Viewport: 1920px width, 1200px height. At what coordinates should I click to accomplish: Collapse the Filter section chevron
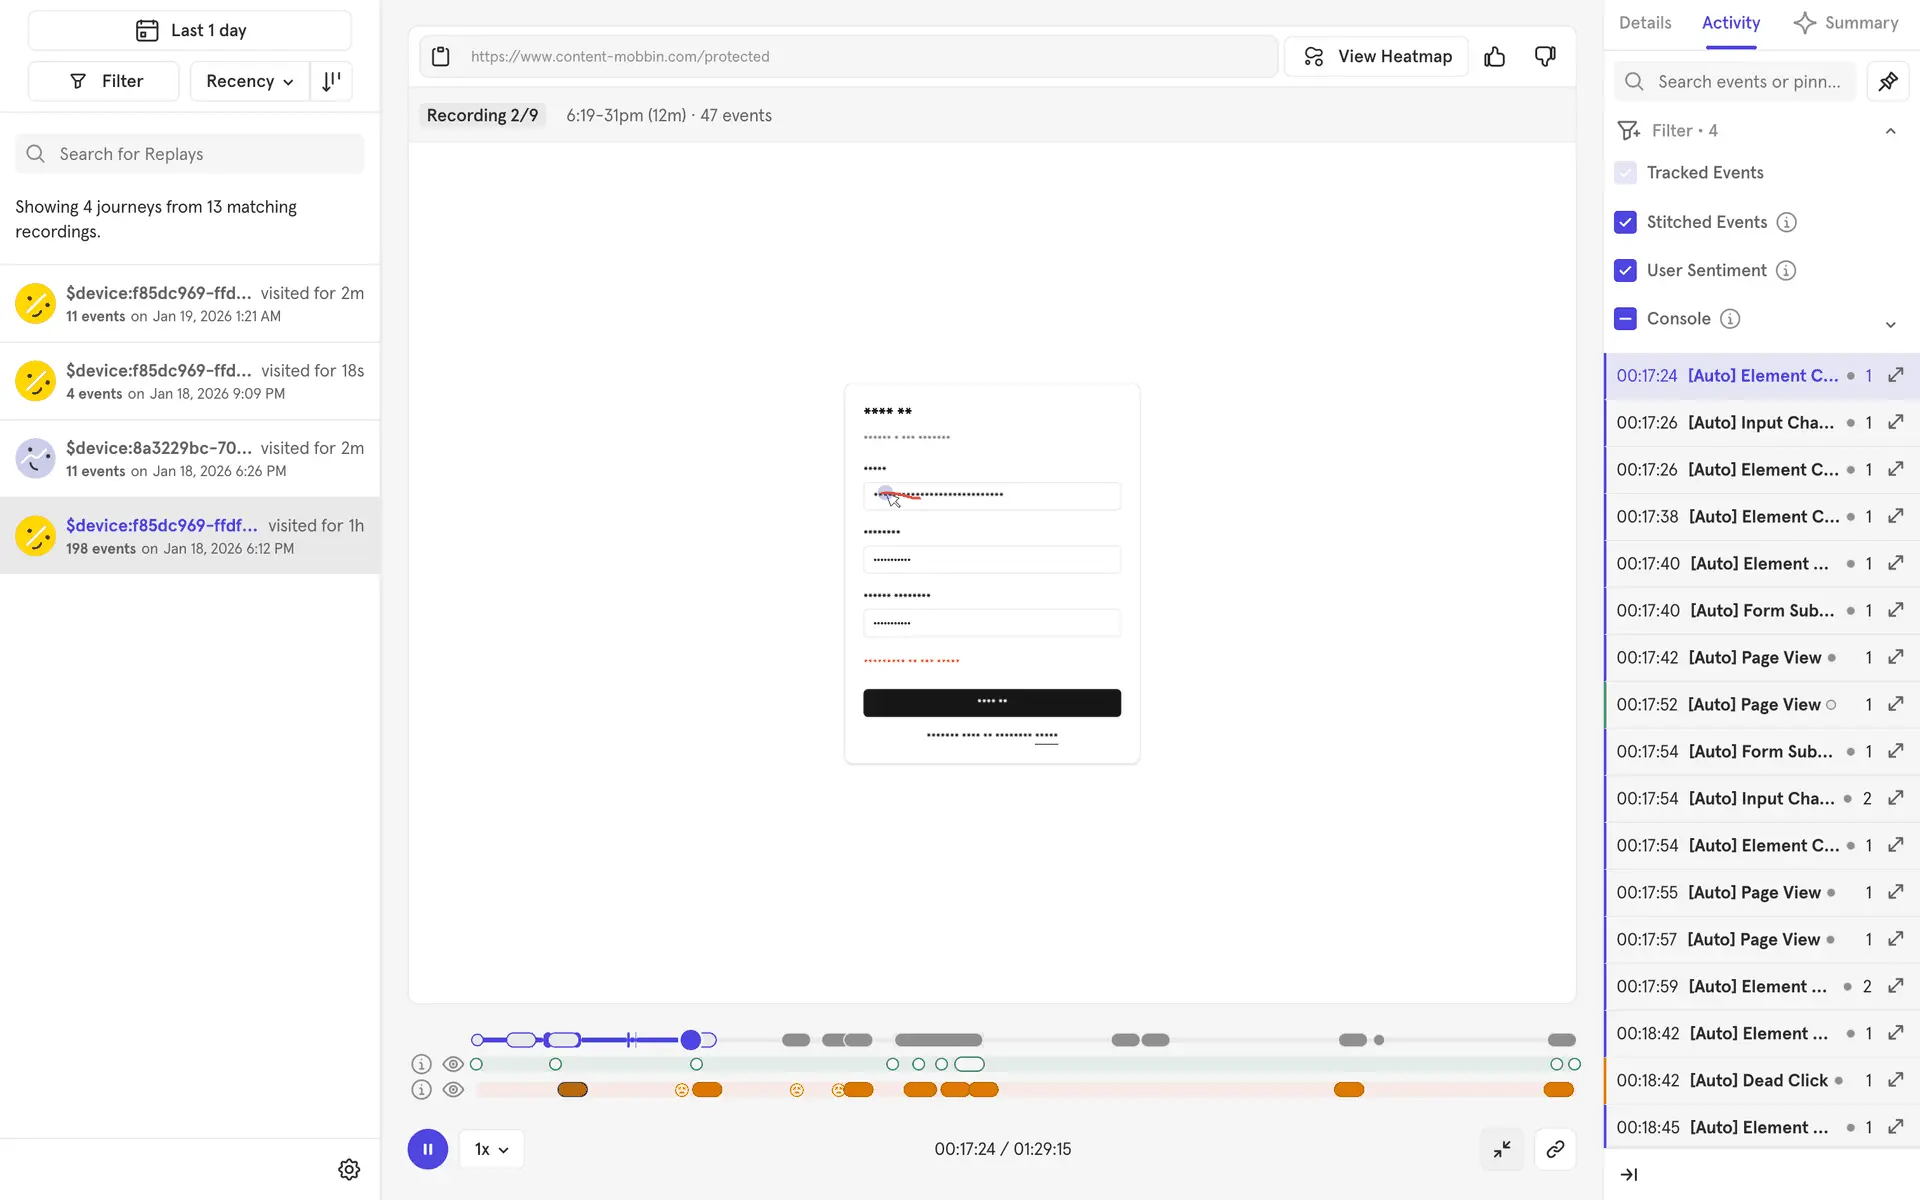click(1890, 131)
